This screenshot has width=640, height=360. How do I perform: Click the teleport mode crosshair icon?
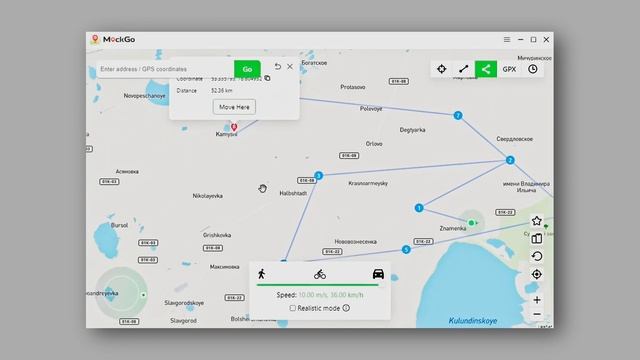(x=442, y=69)
